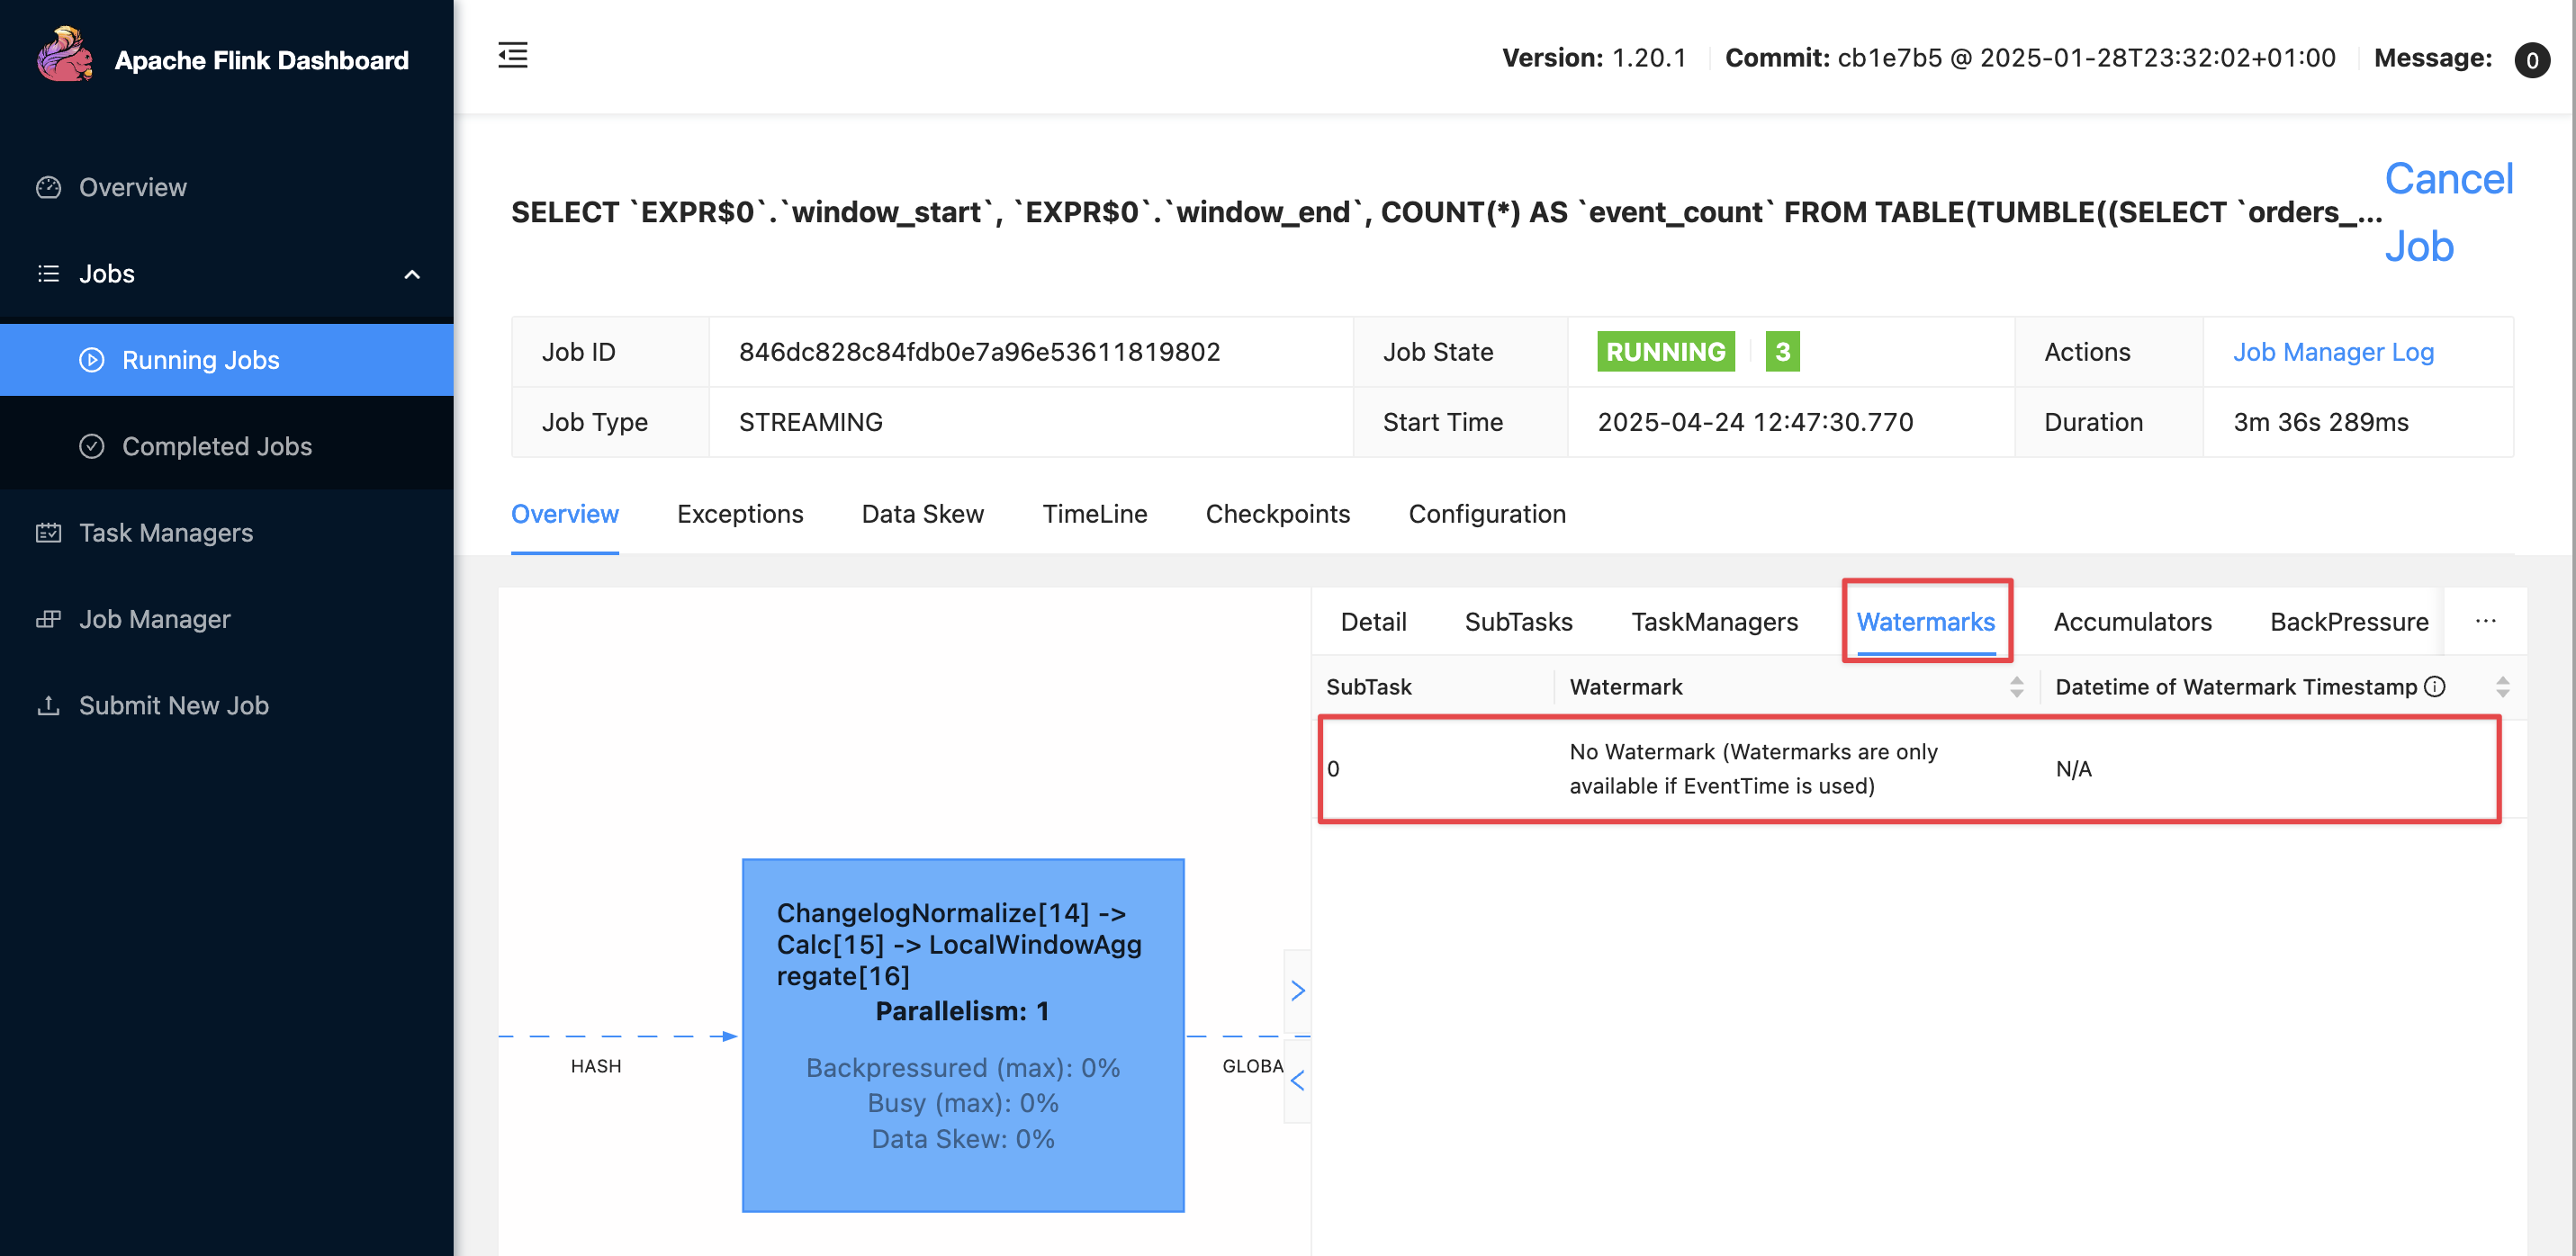Go to the Job Manager section

pos(154,619)
